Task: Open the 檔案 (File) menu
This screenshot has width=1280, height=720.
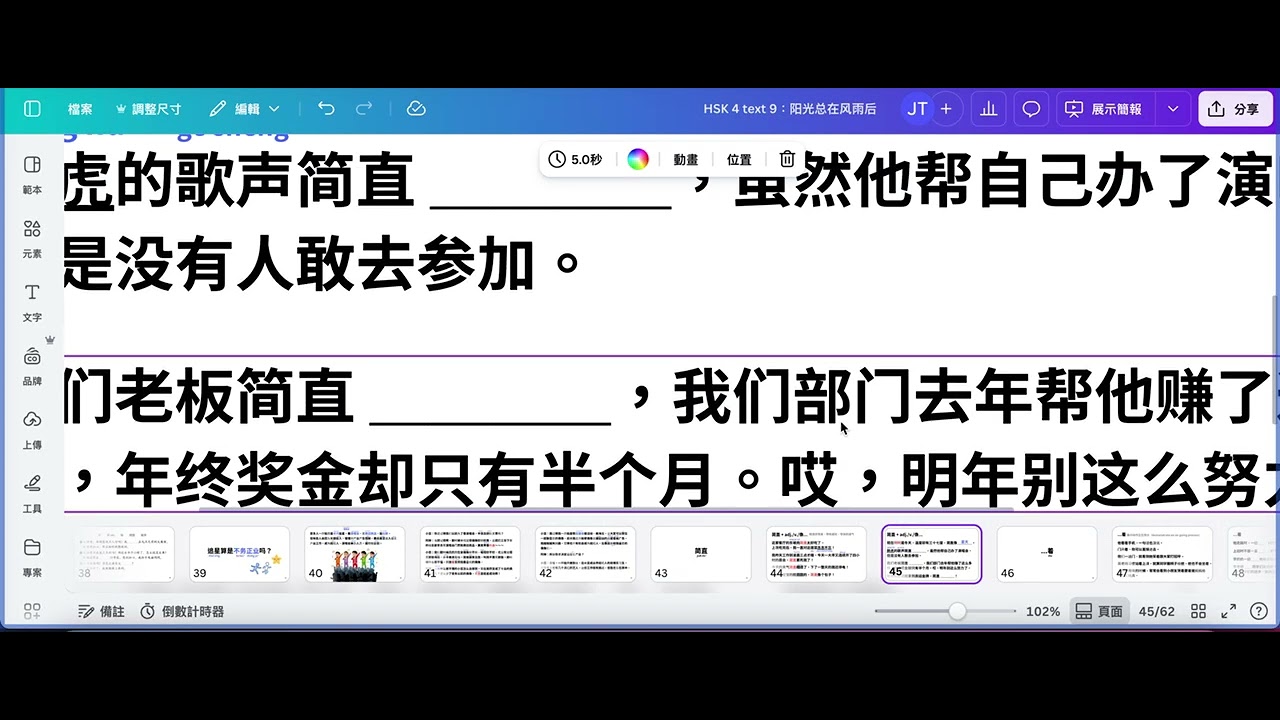Action: [80, 109]
